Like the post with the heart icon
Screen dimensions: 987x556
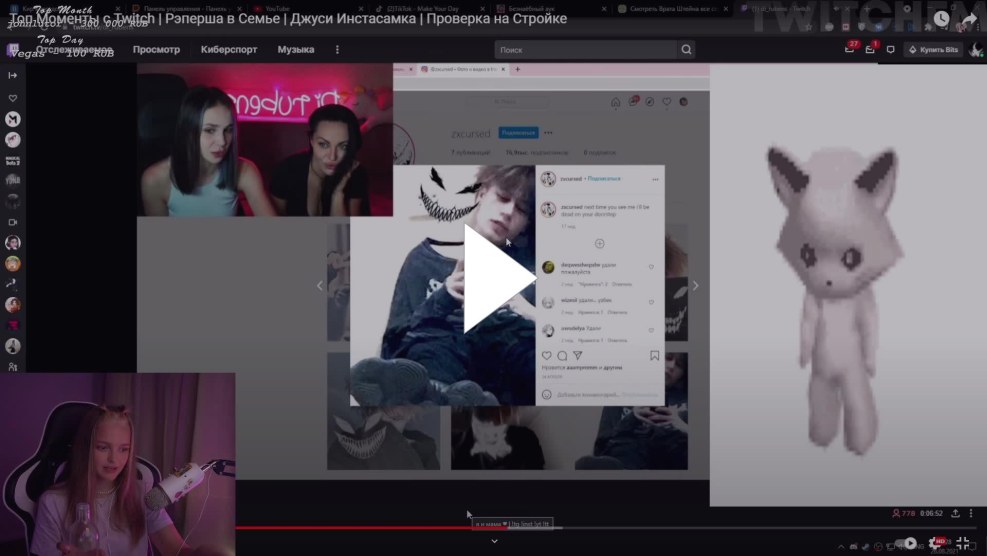(x=546, y=356)
